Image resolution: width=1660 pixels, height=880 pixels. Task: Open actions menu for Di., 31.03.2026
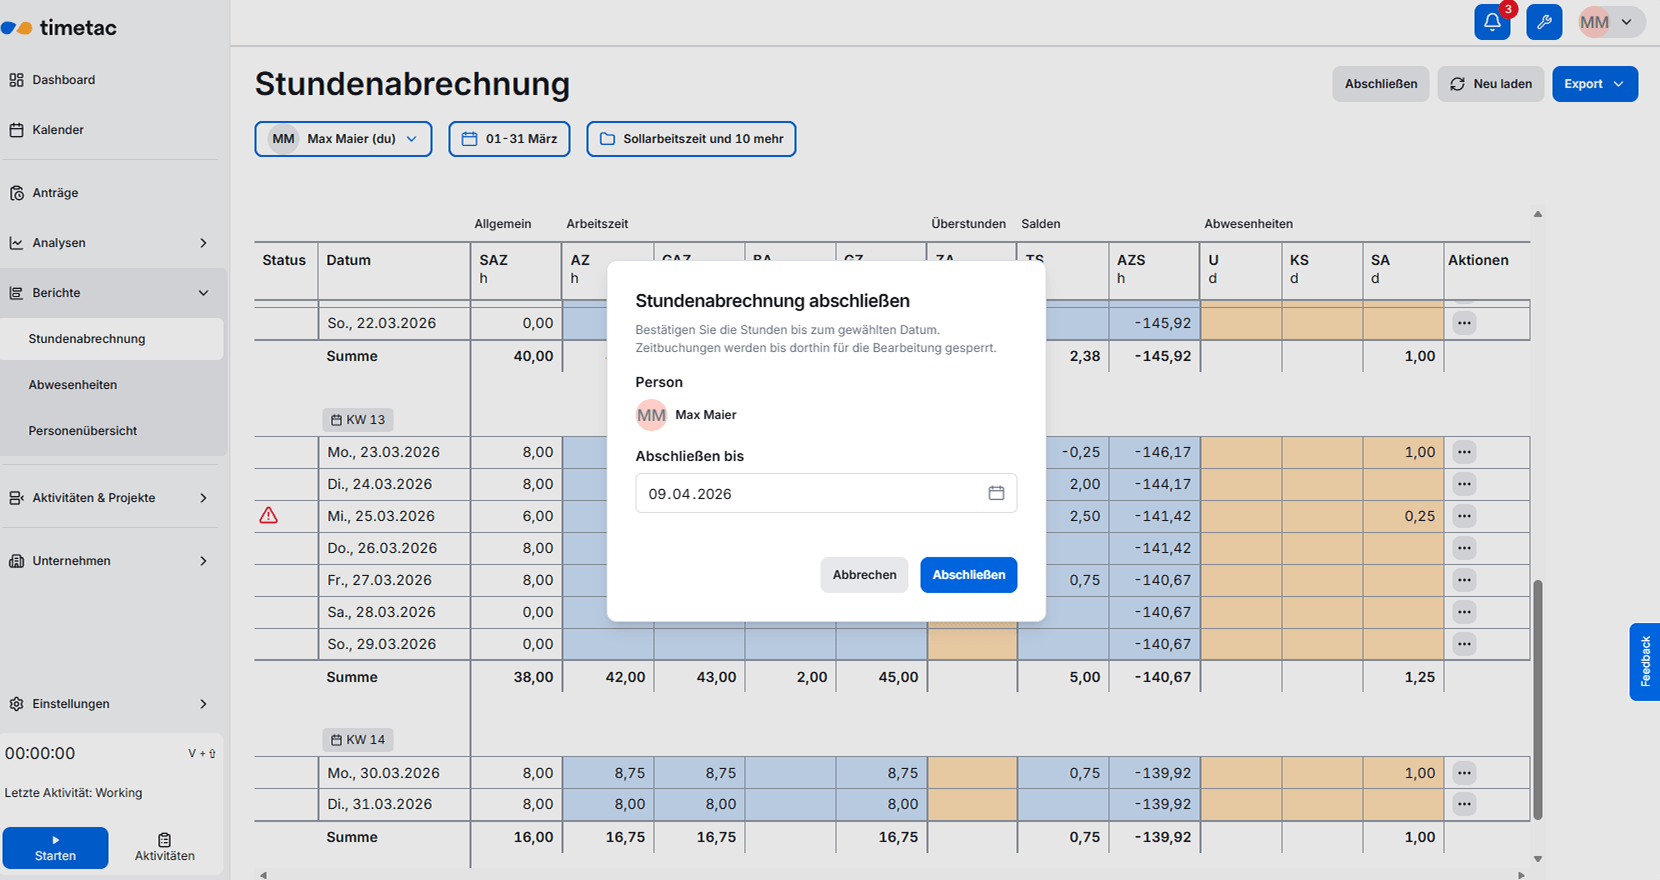[1464, 804]
